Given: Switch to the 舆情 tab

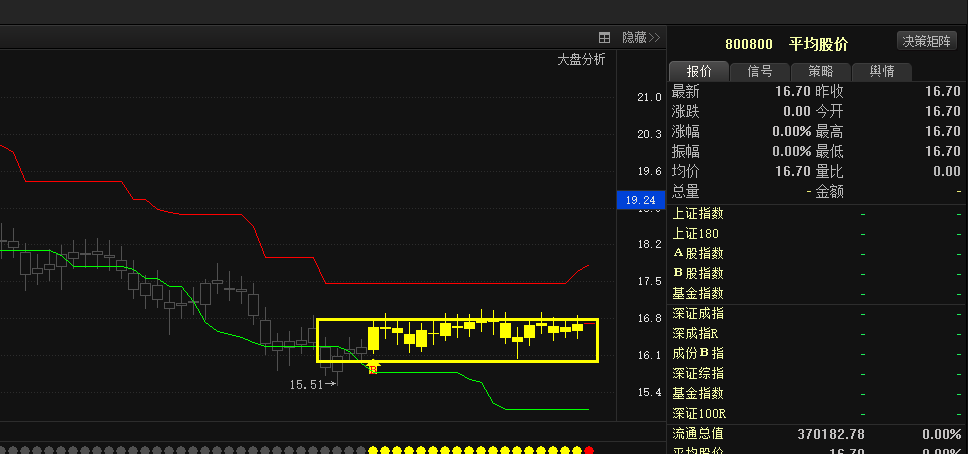Looking at the screenshot, I should 882,72.
